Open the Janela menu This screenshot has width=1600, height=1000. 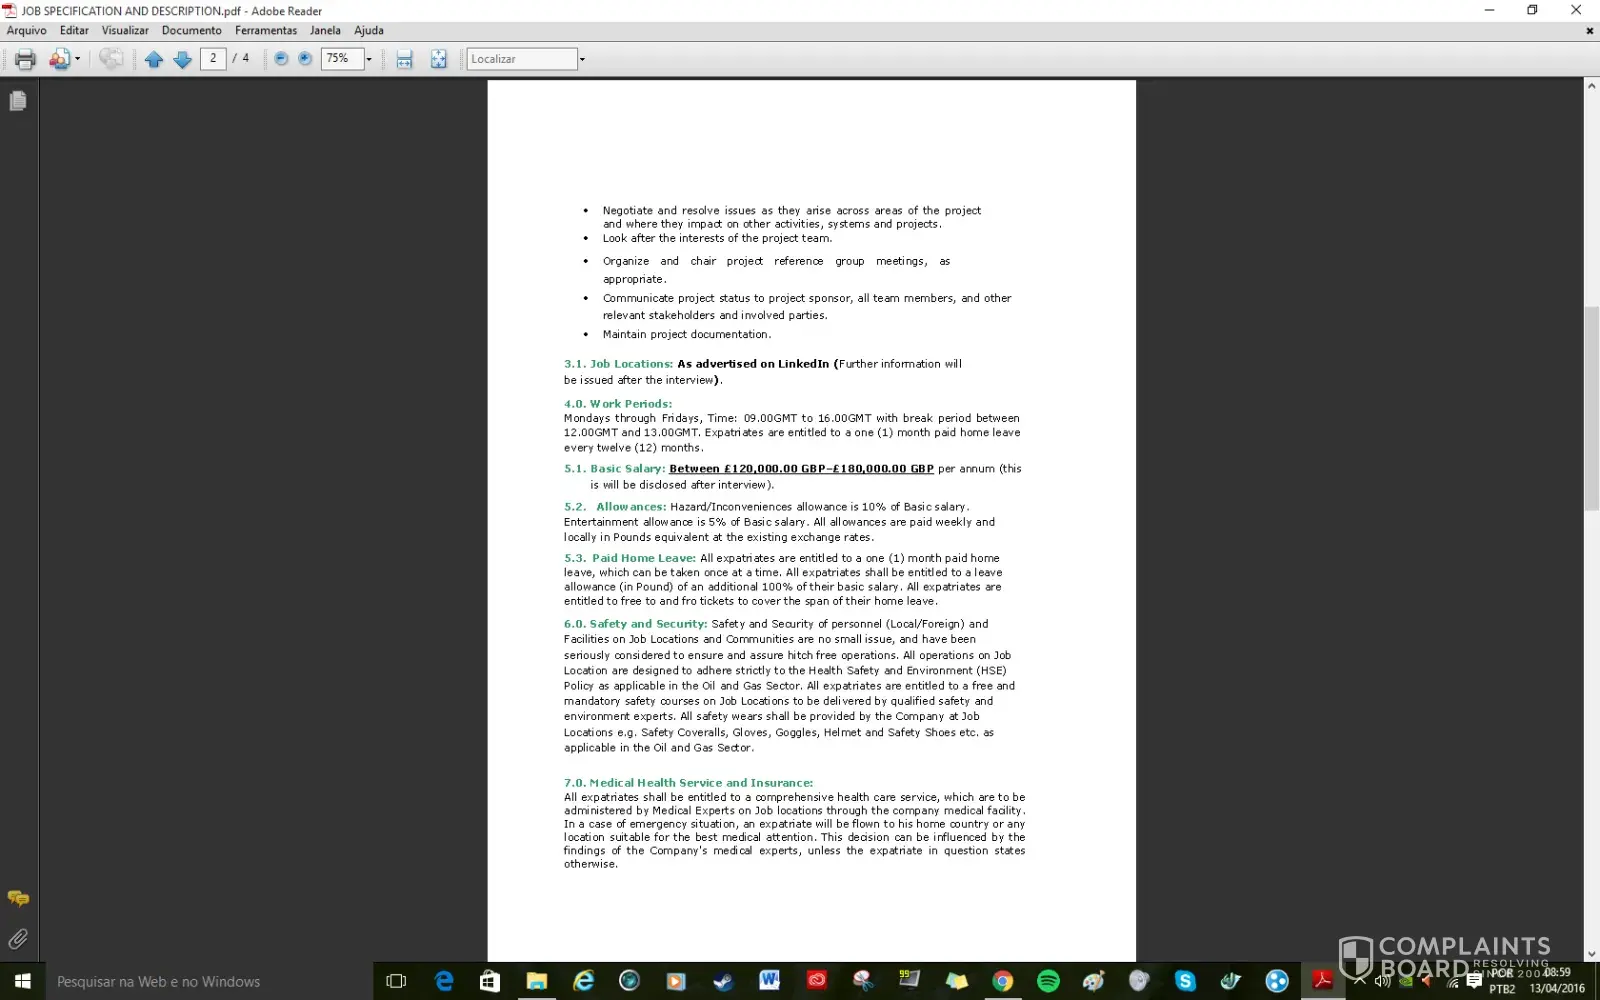coord(325,30)
